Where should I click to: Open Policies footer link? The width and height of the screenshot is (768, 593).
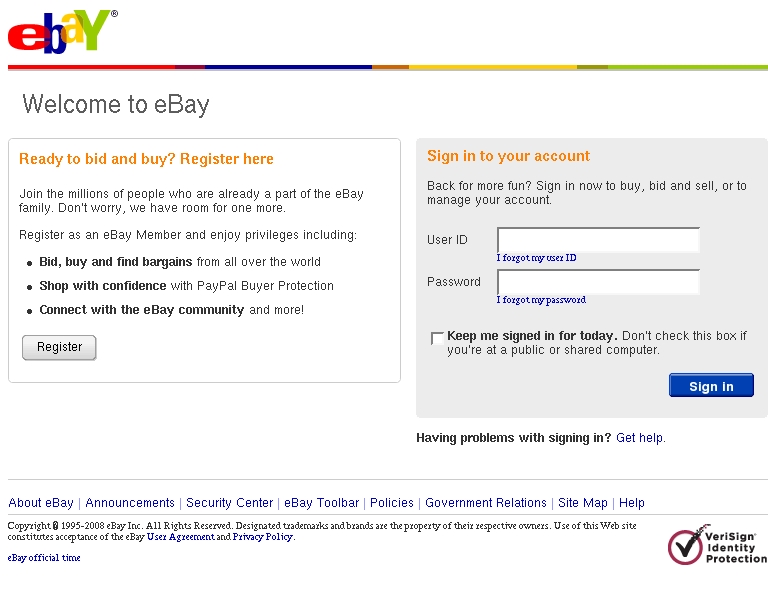click(391, 503)
